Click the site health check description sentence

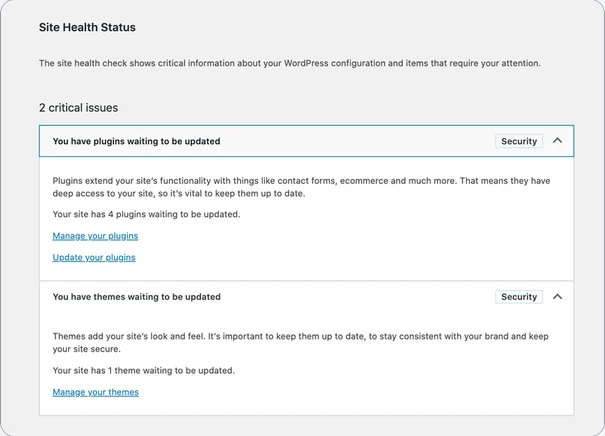click(x=289, y=63)
